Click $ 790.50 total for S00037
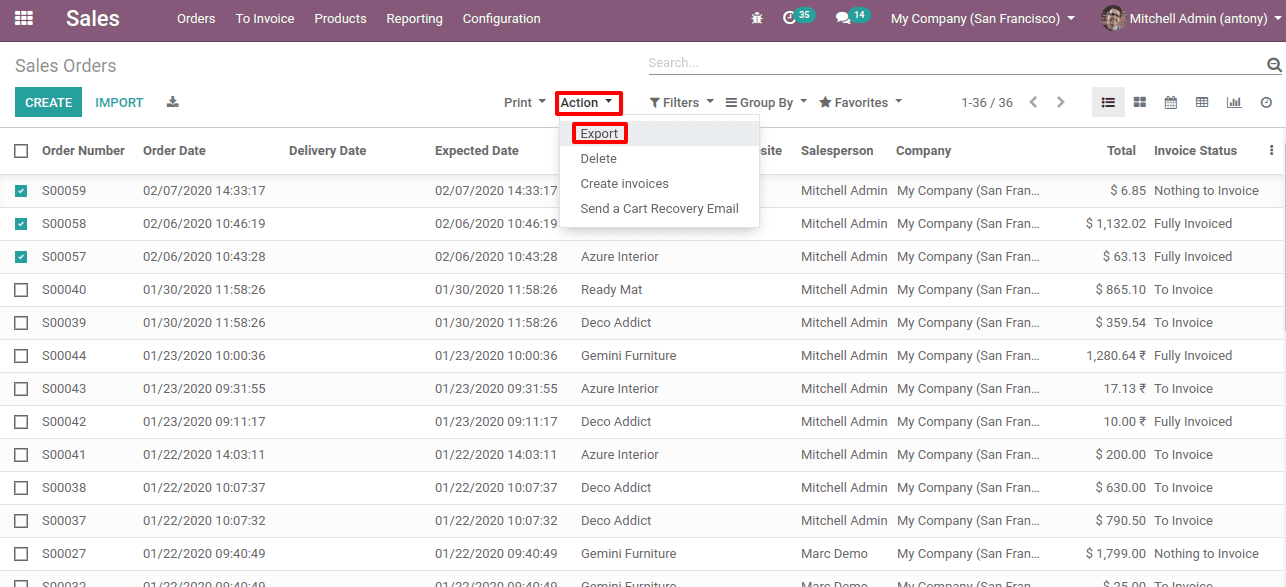This screenshot has width=1286, height=587. [1121, 521]
